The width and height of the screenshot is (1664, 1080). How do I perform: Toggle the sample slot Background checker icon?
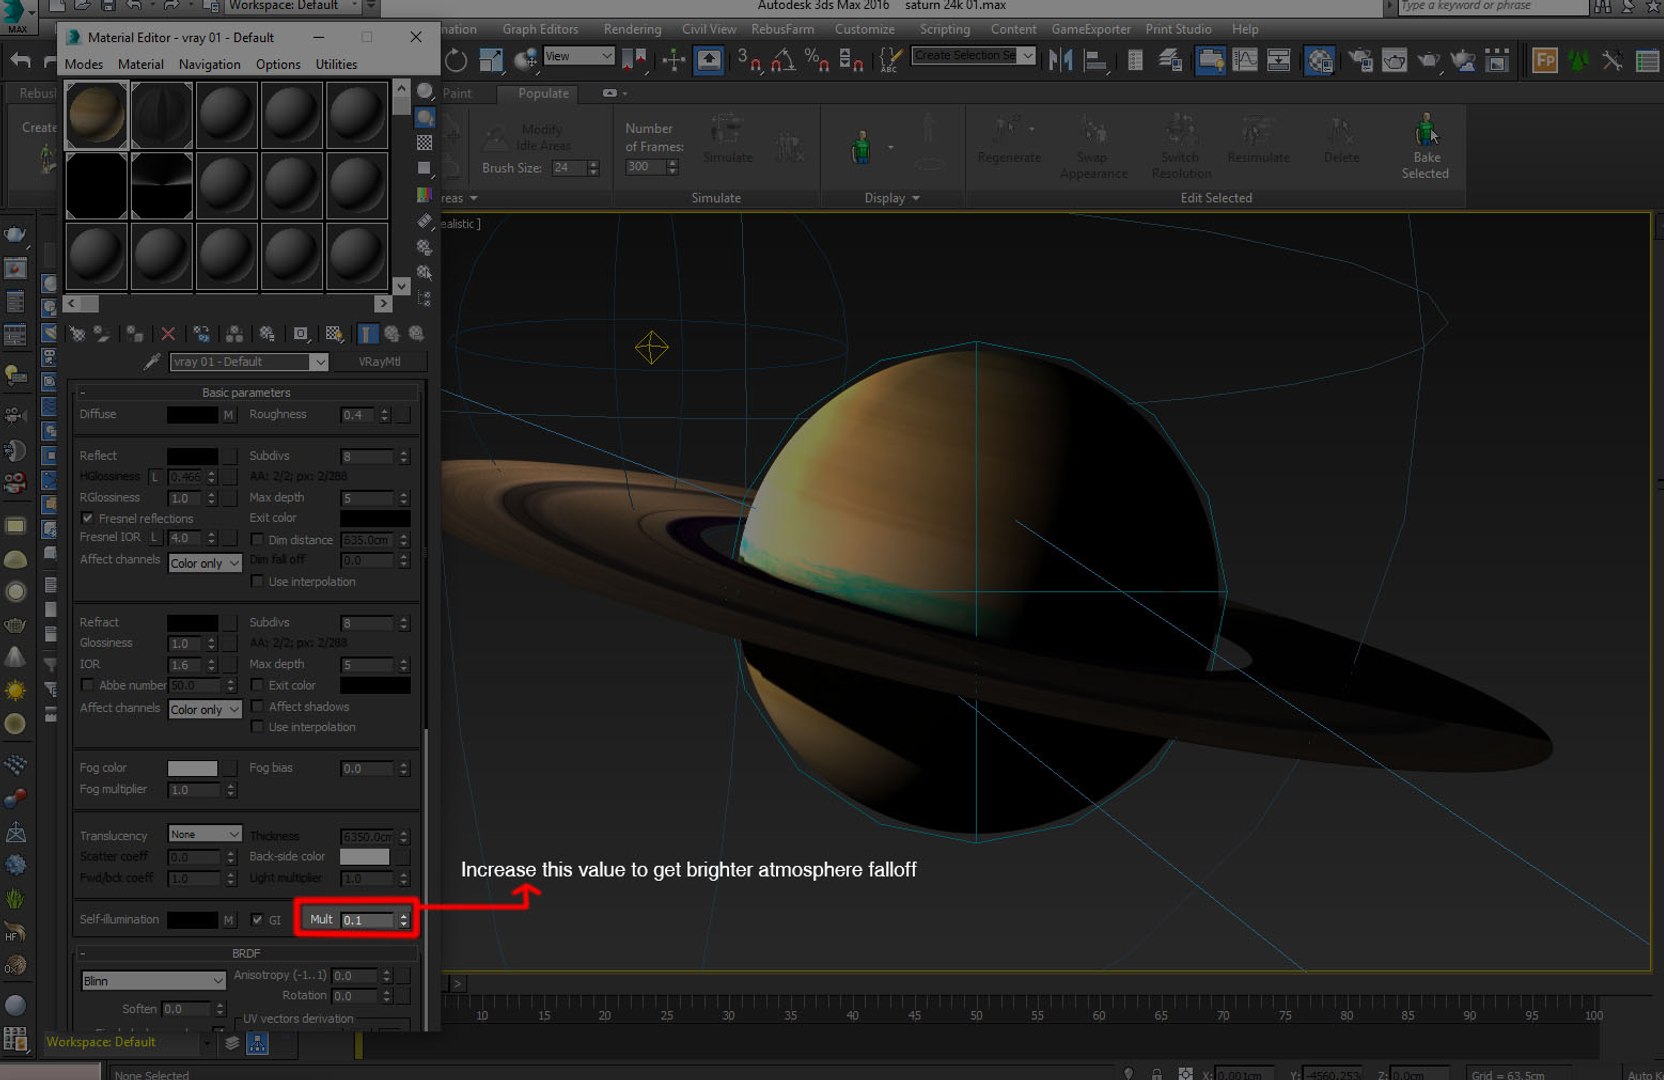pos(425,143)
